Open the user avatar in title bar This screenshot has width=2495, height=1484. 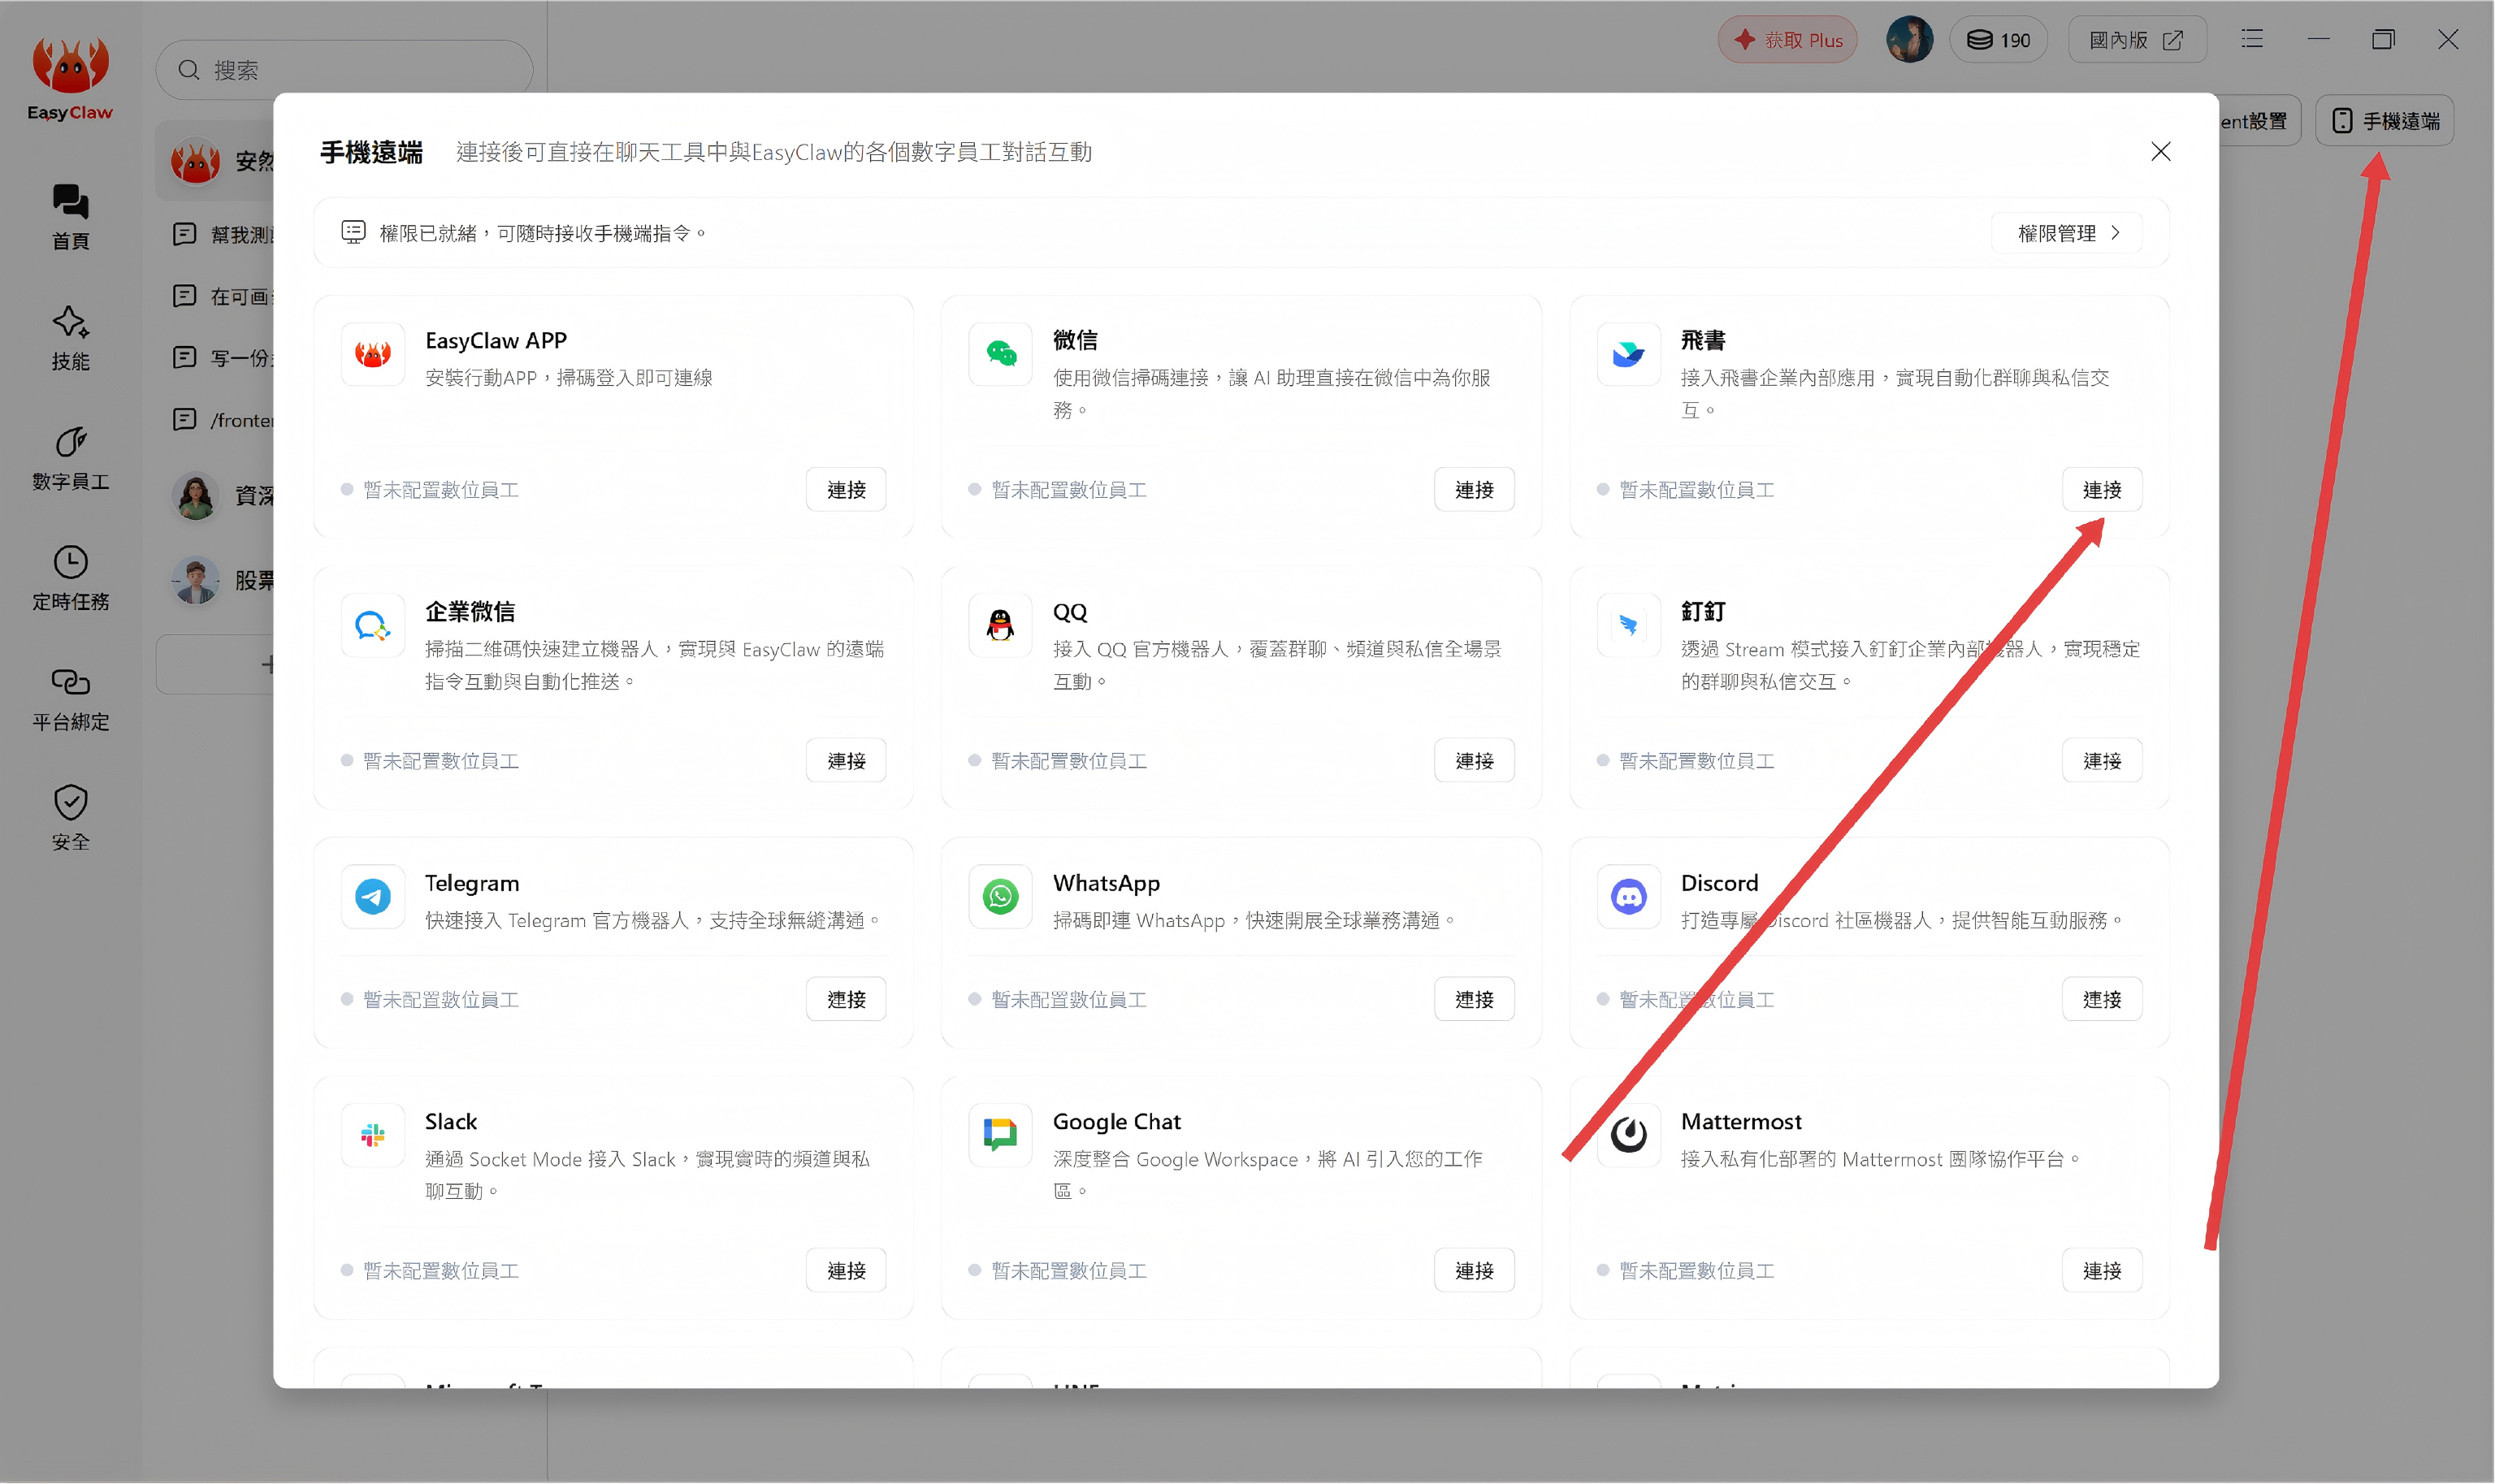pos(1909,40)
